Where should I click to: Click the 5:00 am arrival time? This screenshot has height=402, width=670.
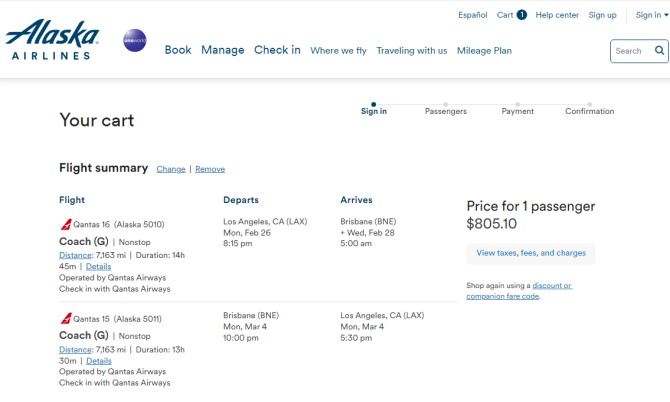(x=356, y=244)
